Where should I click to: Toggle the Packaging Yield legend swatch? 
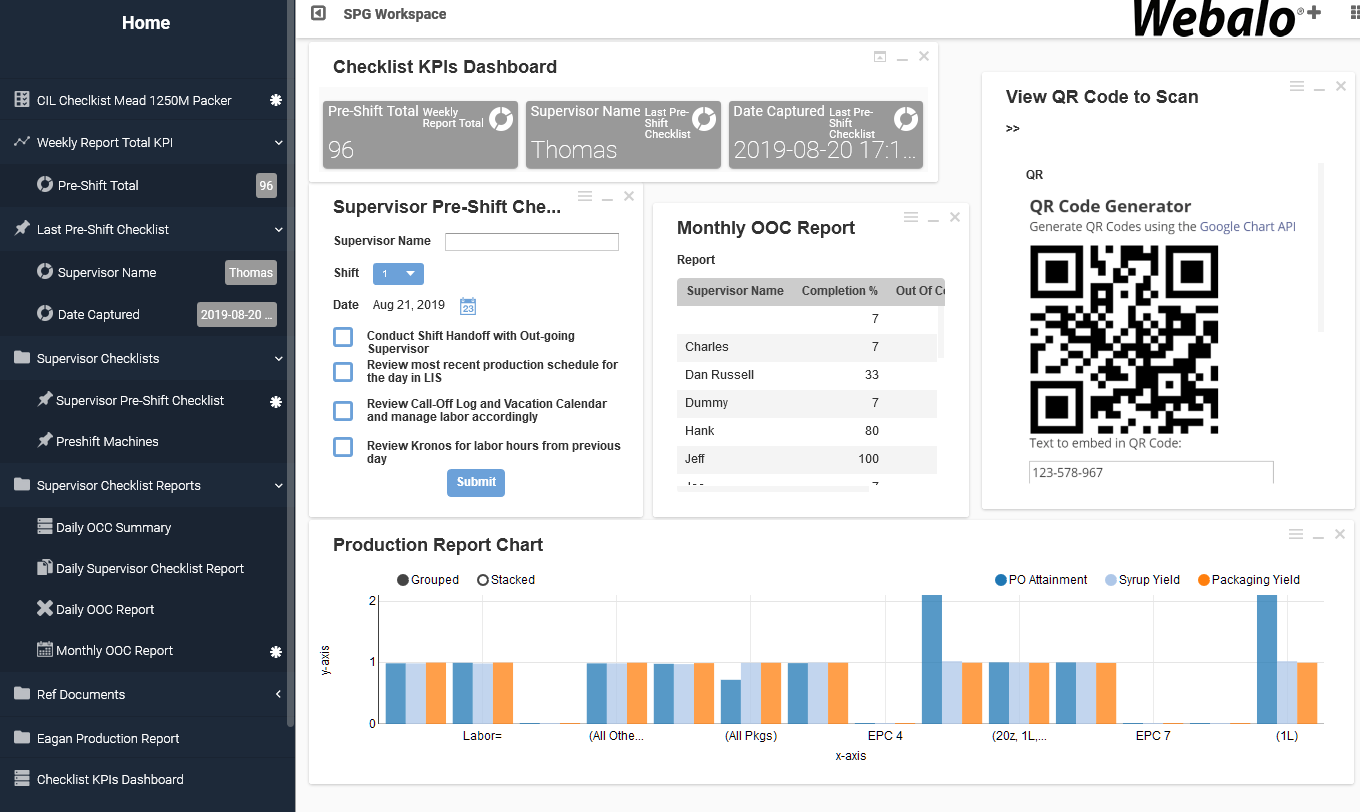point(1204,580)
